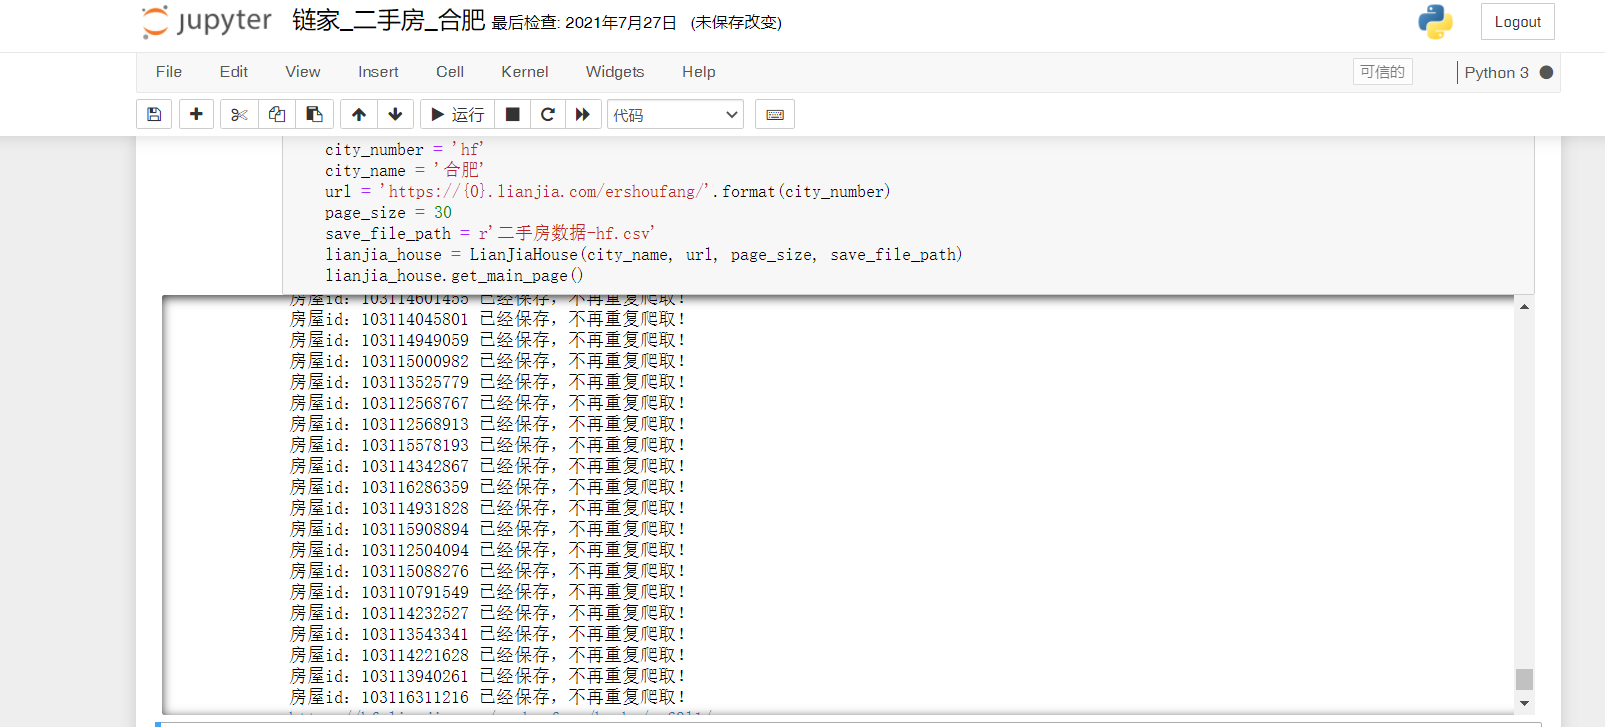This screenshot has height=727, width=1605.
Task: Open the Insert menu
Action: tap(378, 72)
